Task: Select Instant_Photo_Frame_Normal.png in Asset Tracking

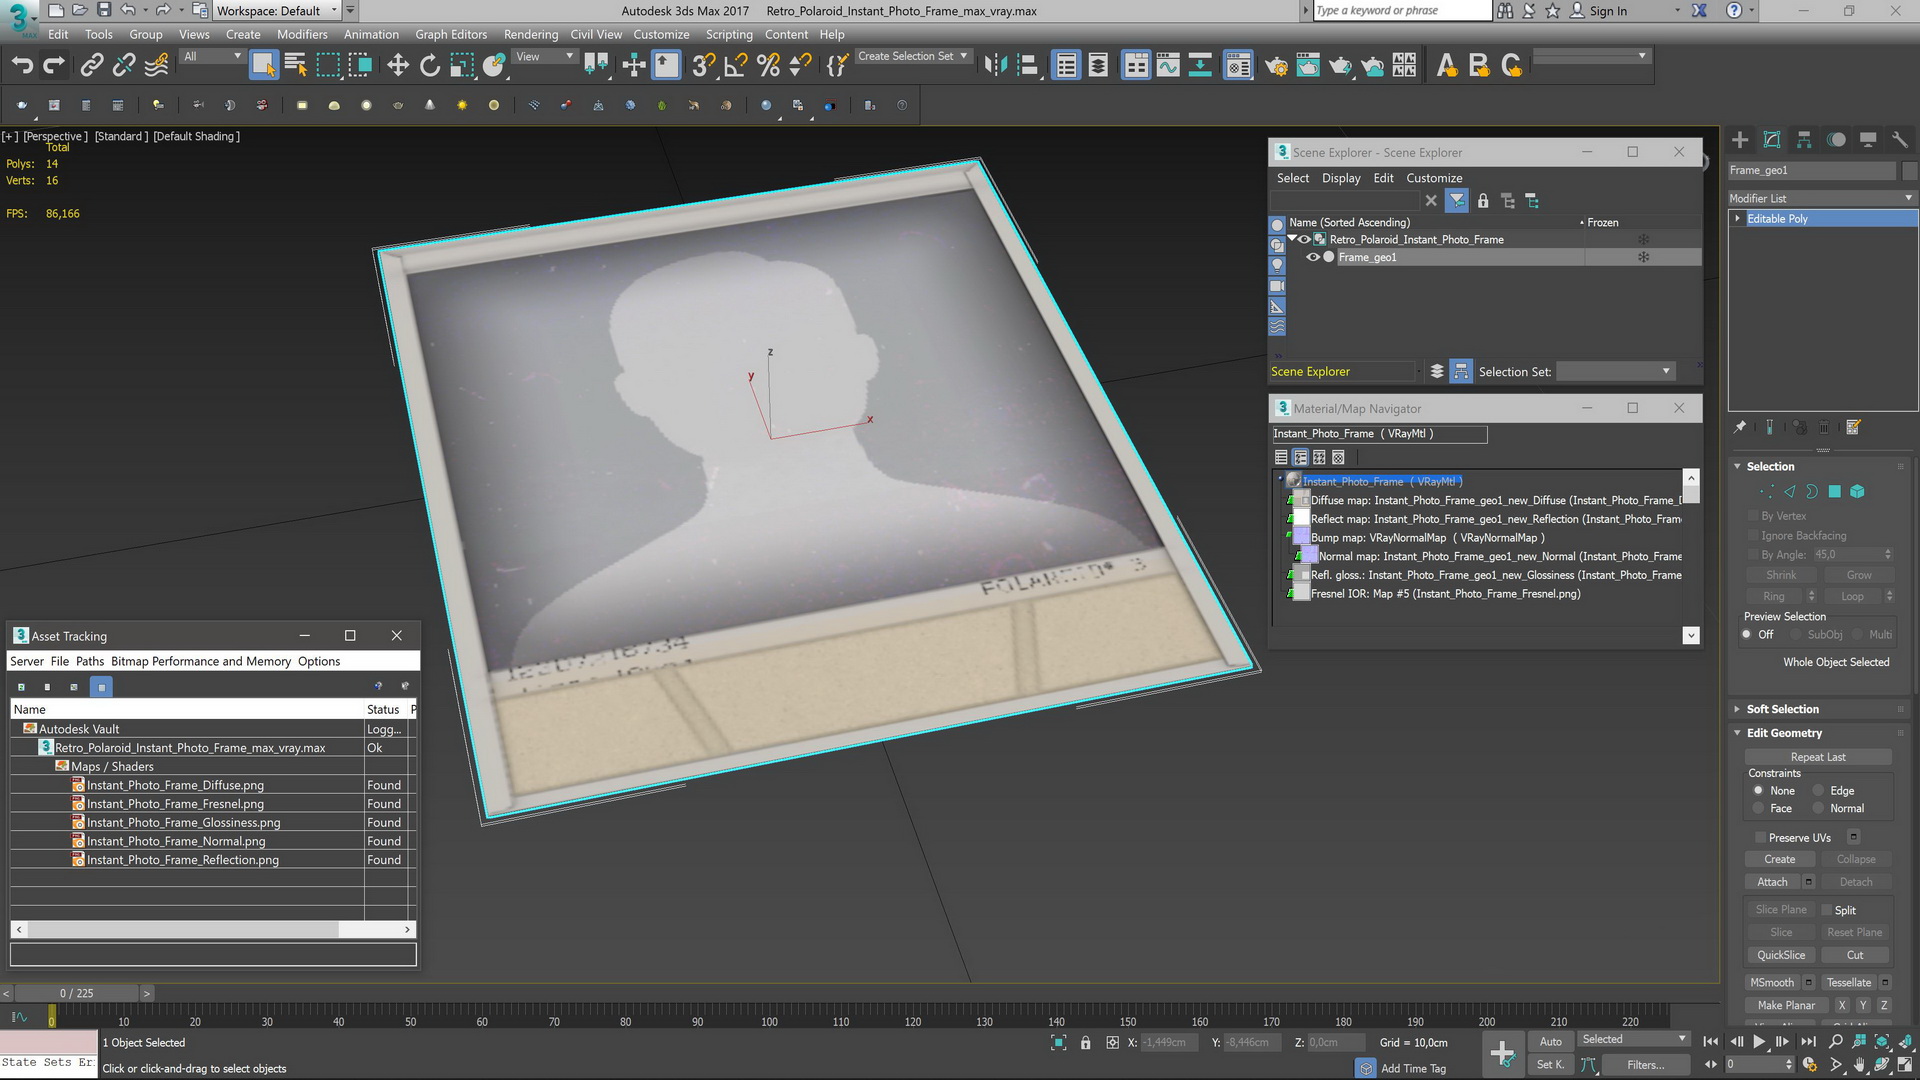Action: pyautogui.click(x=176, y=841)
